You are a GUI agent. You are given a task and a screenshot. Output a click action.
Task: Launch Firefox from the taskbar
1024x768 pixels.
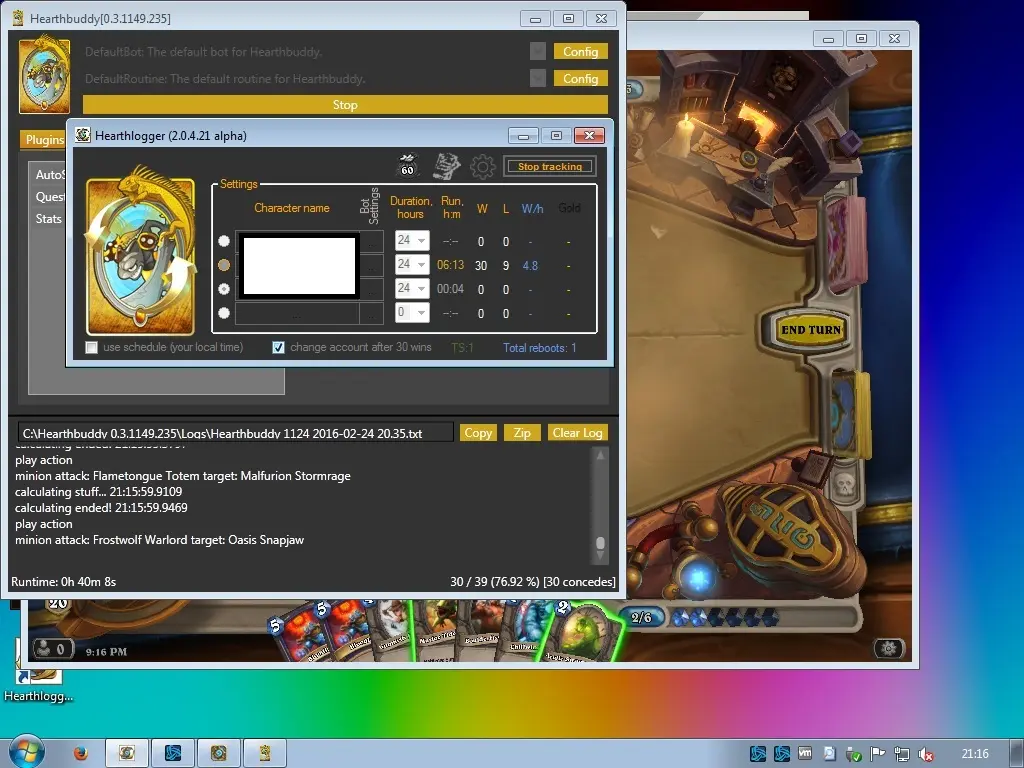click(80, 754)
